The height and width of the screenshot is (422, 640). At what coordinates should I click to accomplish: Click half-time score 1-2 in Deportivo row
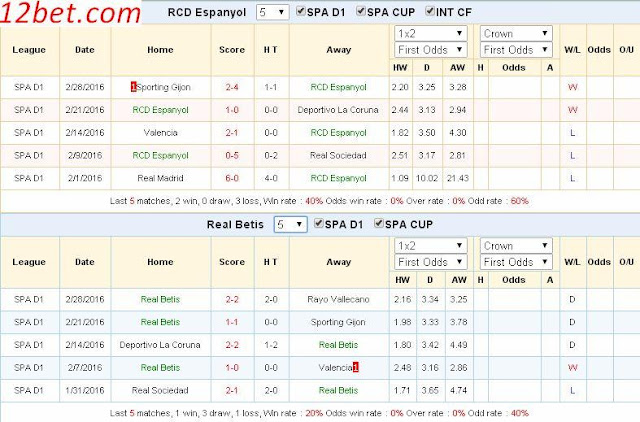tap(271, 345)
